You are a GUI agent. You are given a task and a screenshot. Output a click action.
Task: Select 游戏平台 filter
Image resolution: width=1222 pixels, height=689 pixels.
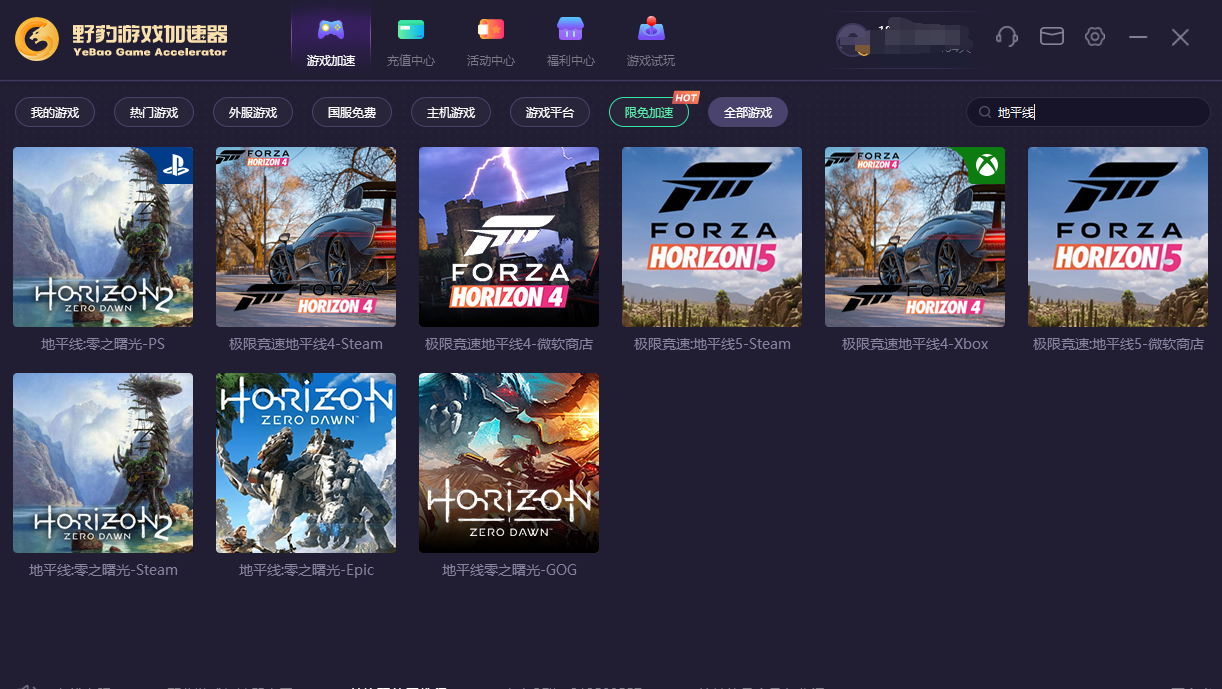(x=550, y=113)
